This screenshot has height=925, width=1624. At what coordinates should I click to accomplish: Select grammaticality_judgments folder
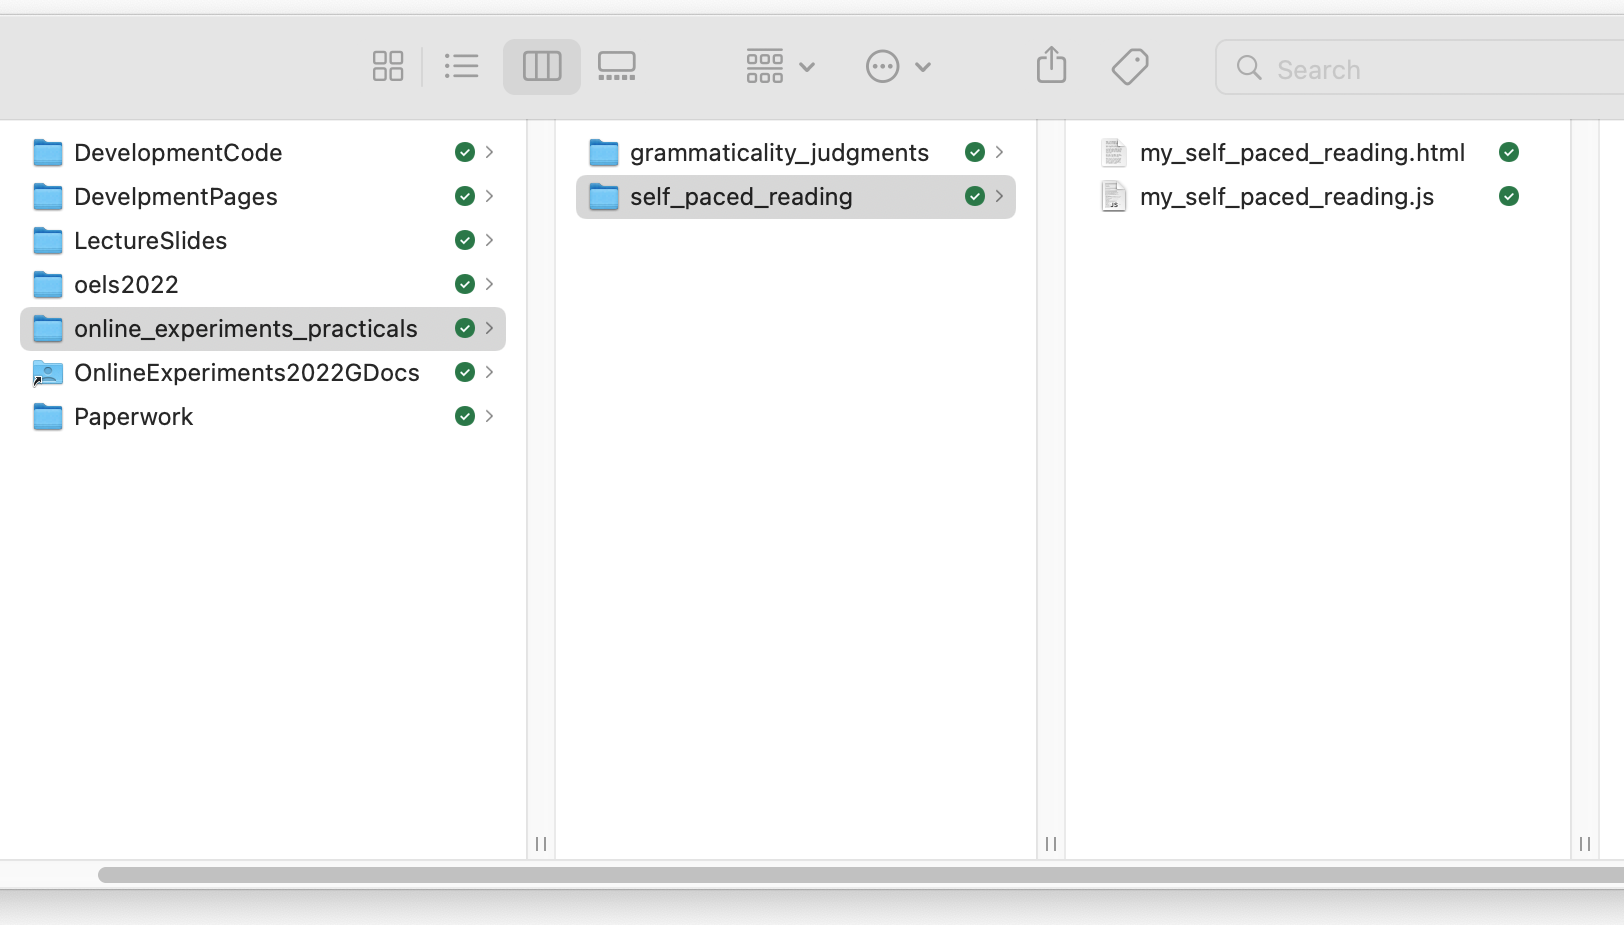[x=796, y=153]
